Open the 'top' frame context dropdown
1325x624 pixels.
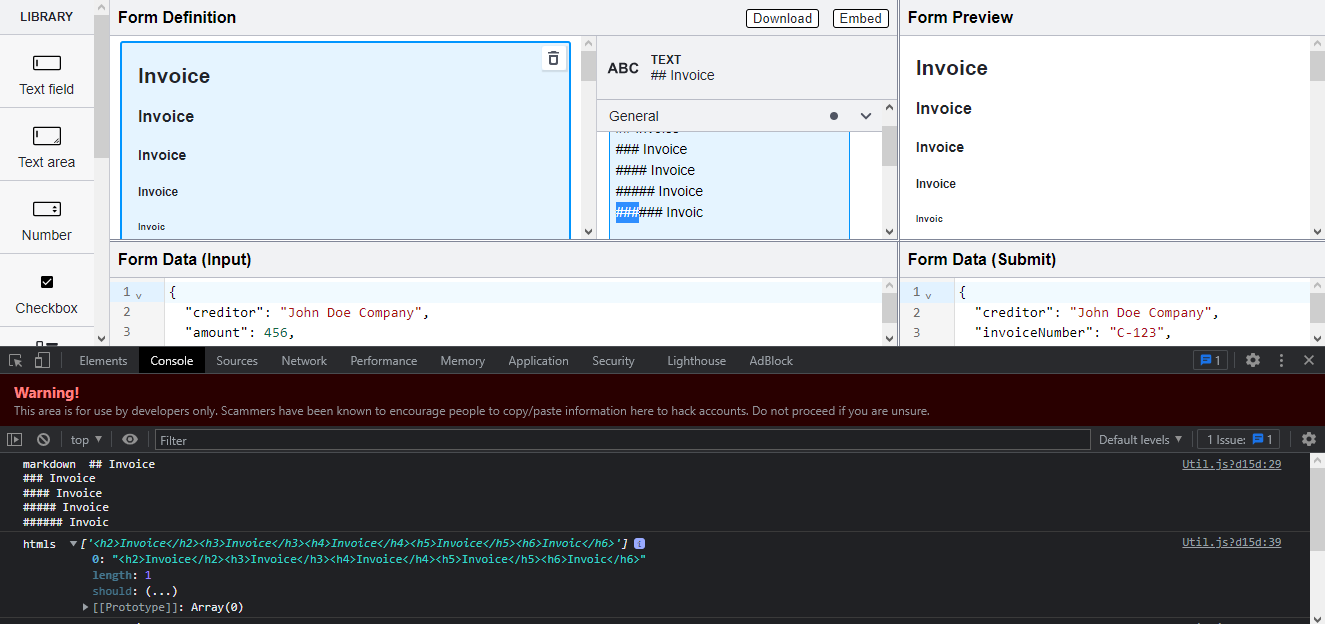(85, 439)
